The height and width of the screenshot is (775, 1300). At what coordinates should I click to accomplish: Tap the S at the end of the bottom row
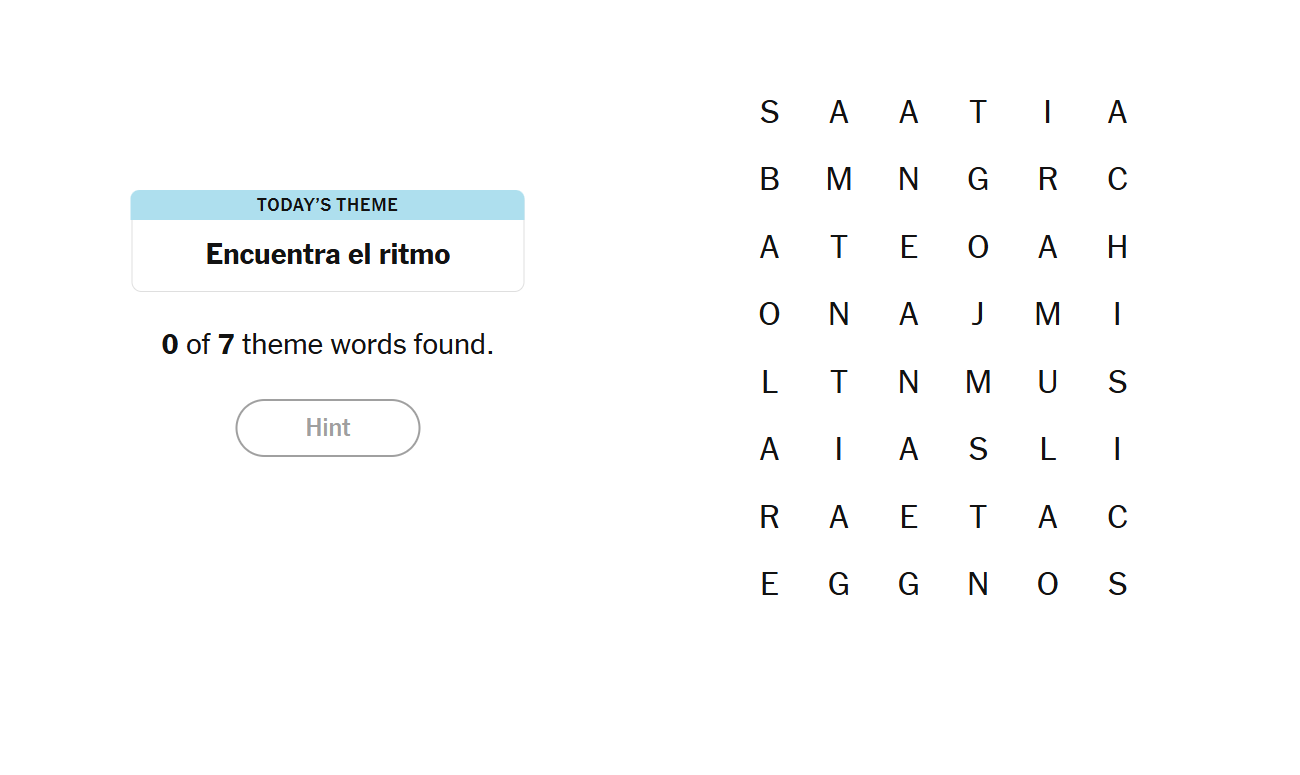[x=1117, y=584]
